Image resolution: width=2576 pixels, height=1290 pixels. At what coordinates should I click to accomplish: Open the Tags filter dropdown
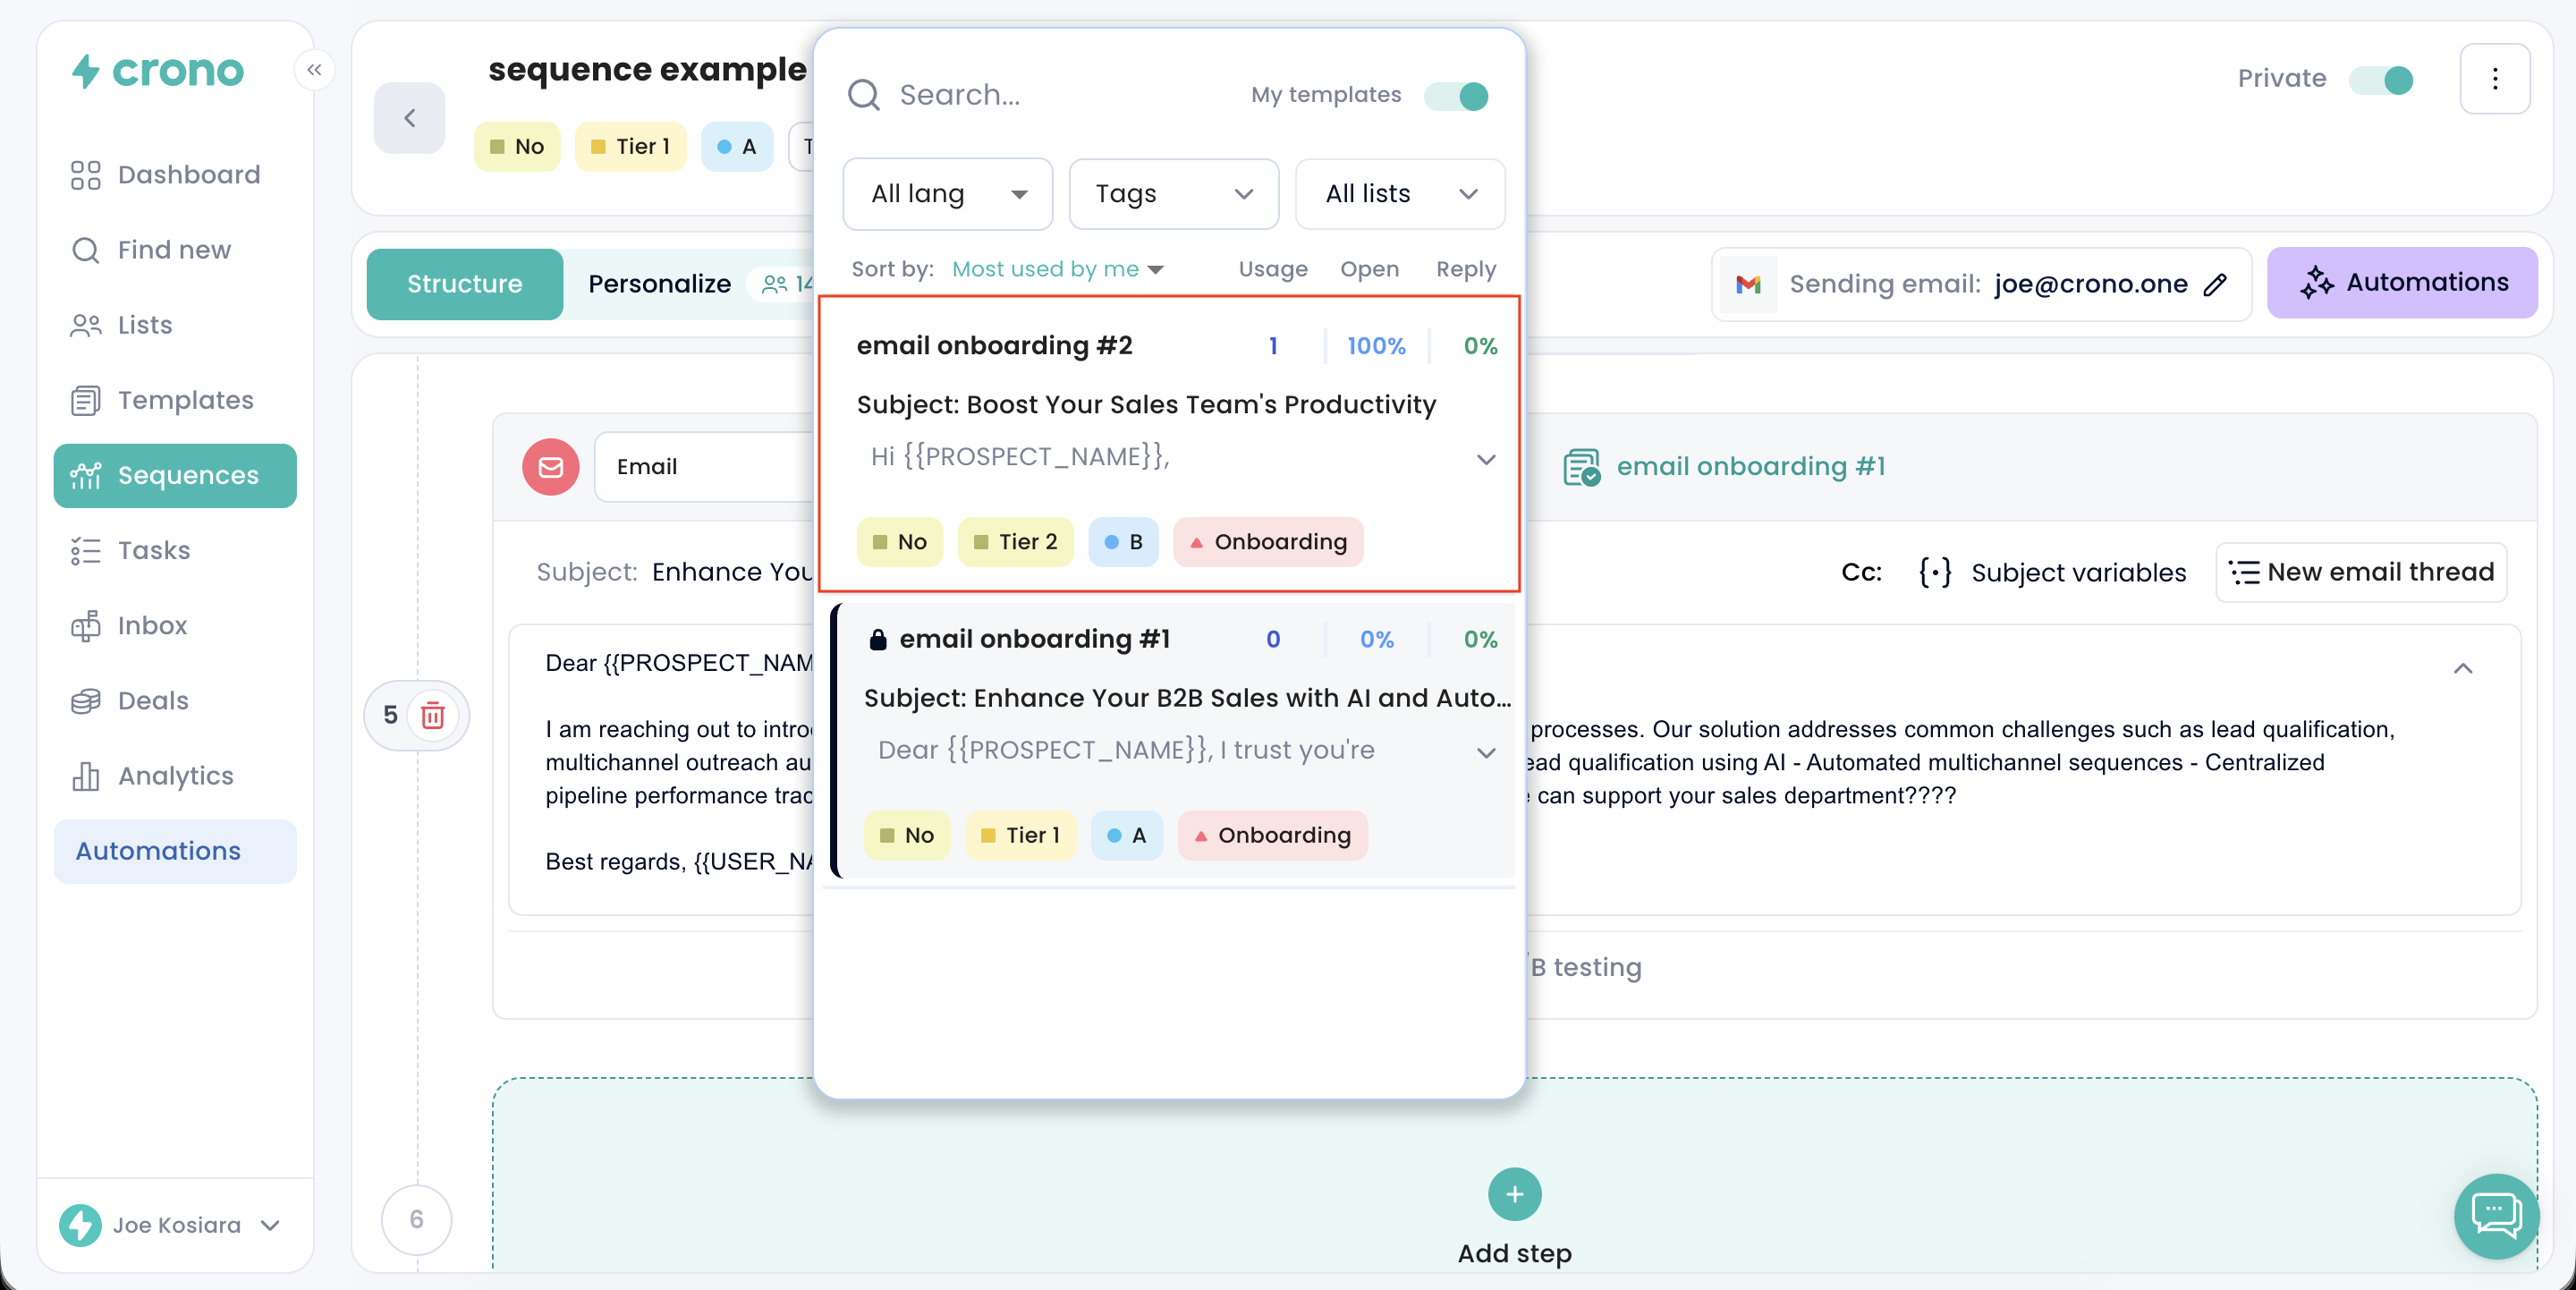[x=1173, y=194]
